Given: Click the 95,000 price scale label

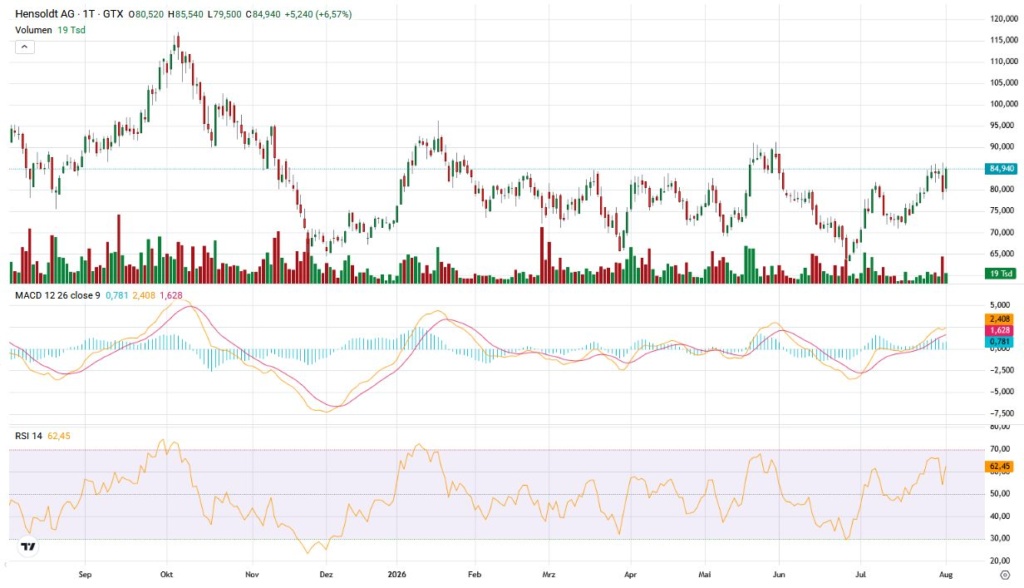Looking at the screenshot, I should pyautogui.click(x=1004, y=125).
